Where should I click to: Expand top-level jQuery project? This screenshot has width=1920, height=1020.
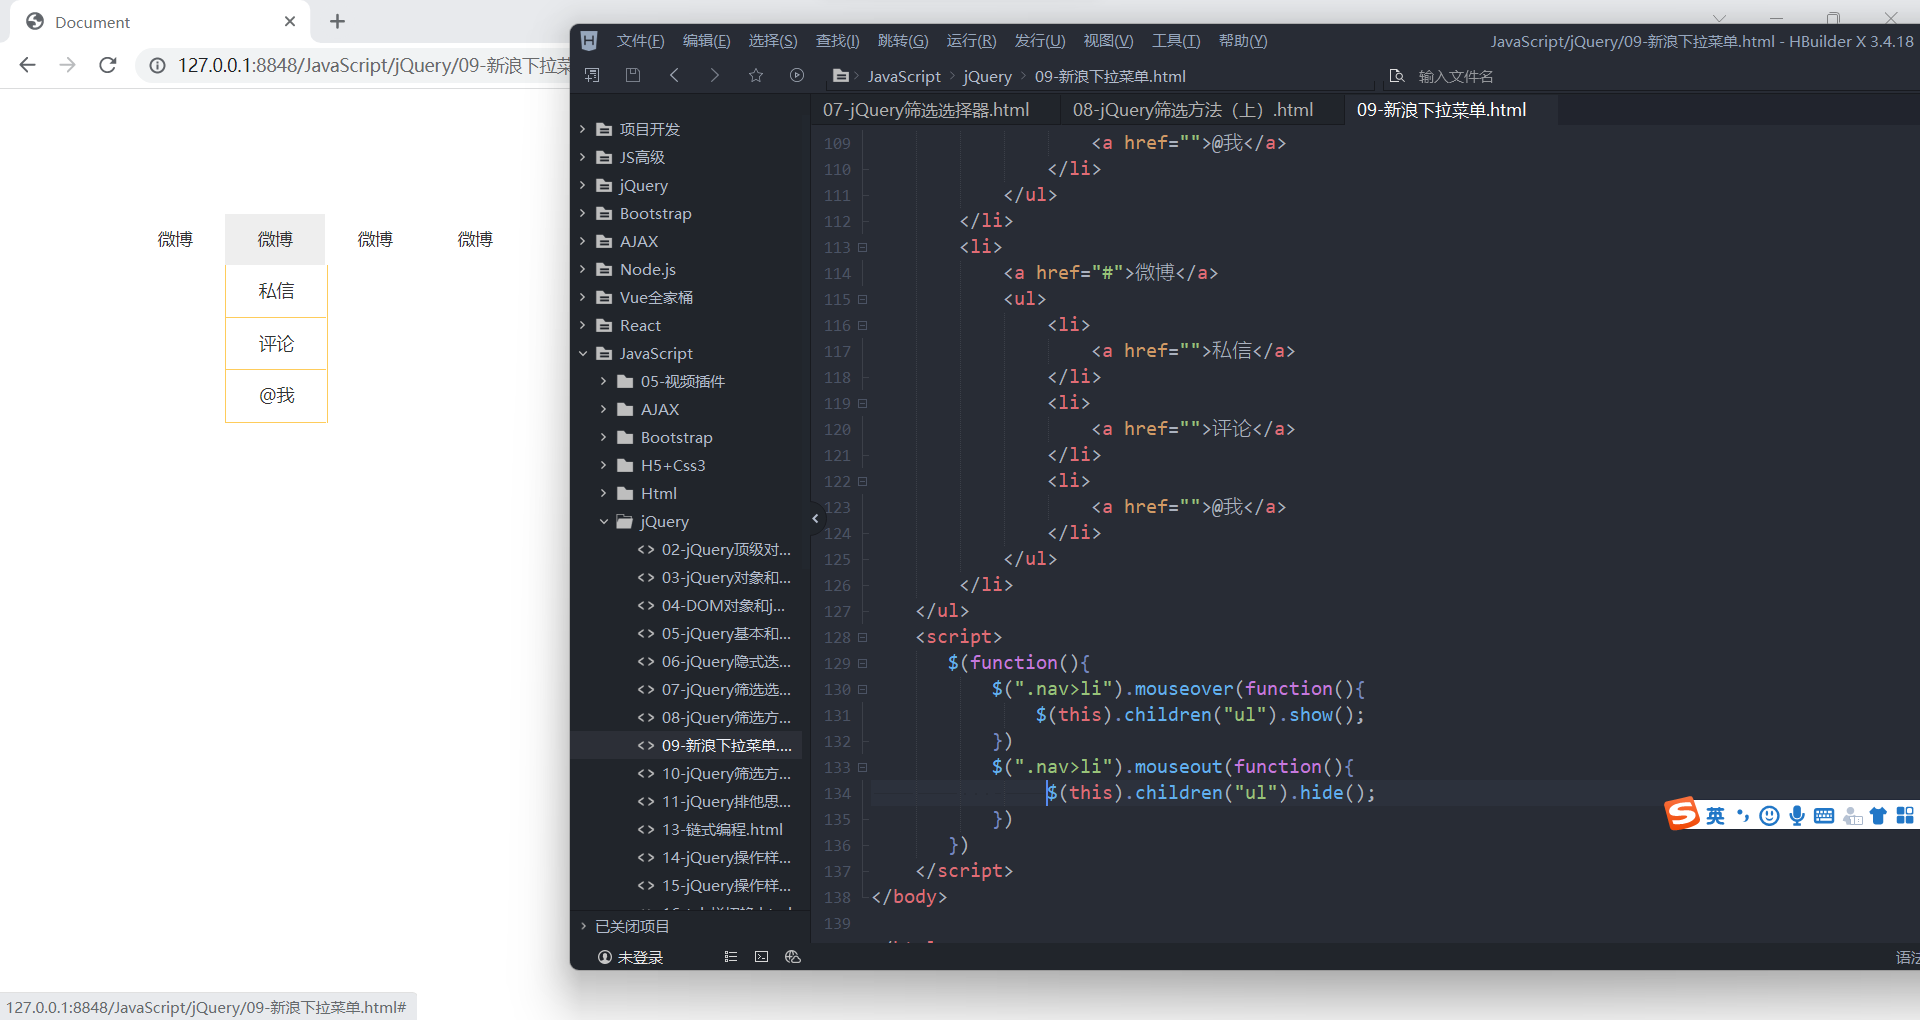583,185
